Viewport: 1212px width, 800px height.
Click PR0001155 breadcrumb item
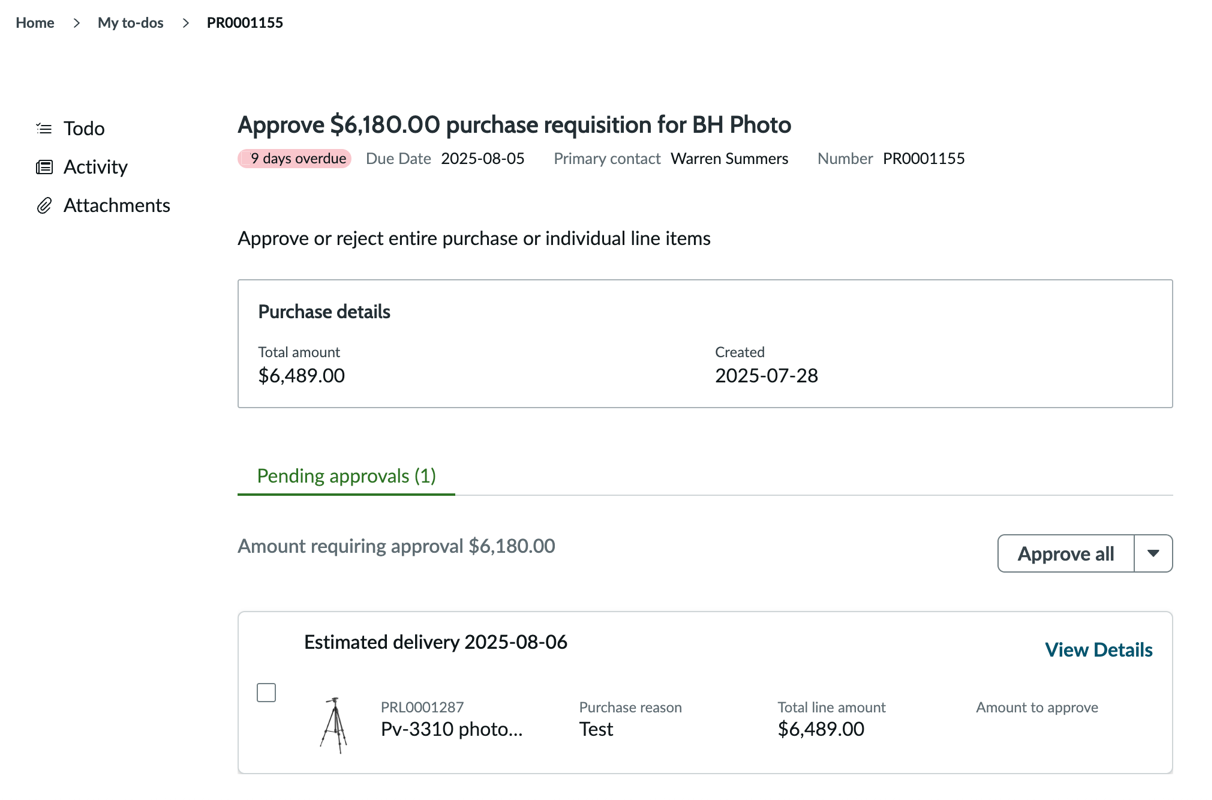[245, 22]
